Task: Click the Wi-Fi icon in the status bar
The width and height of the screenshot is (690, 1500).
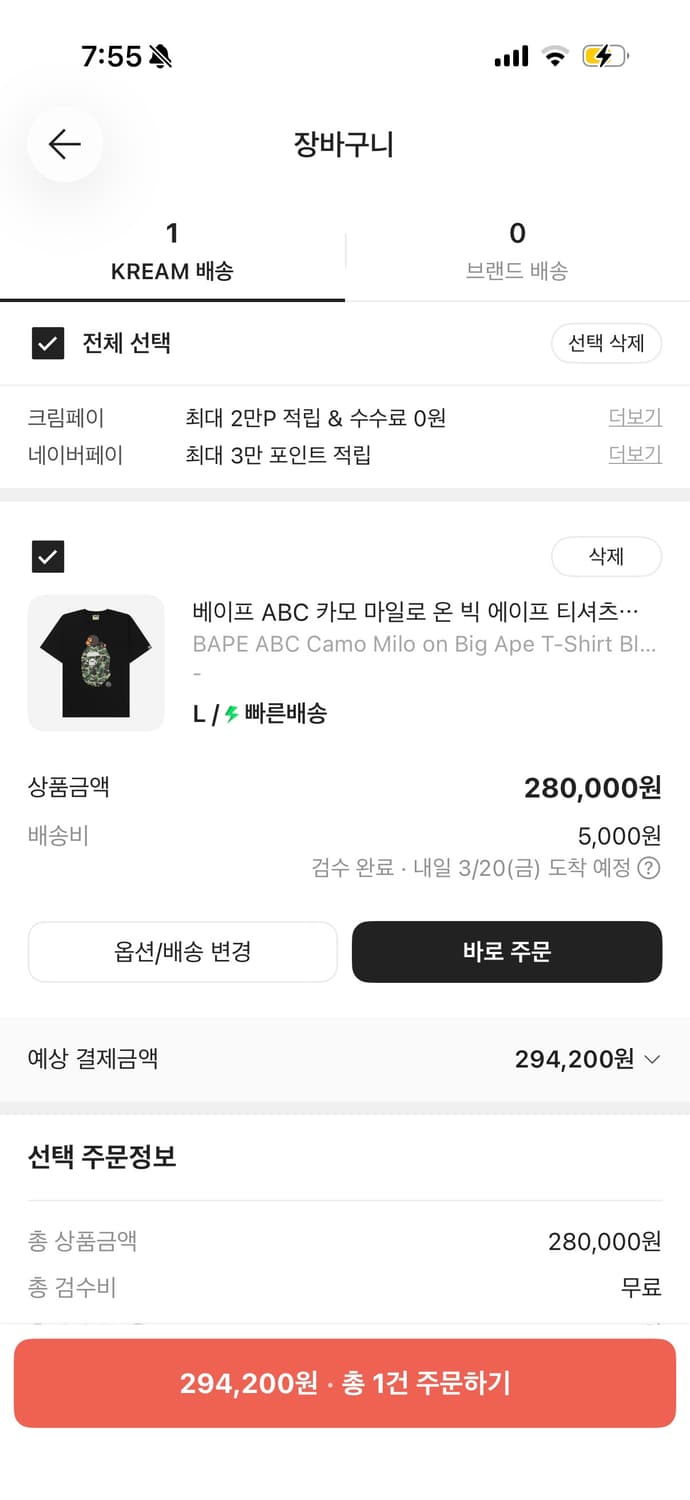Action: tap(556, 57)
